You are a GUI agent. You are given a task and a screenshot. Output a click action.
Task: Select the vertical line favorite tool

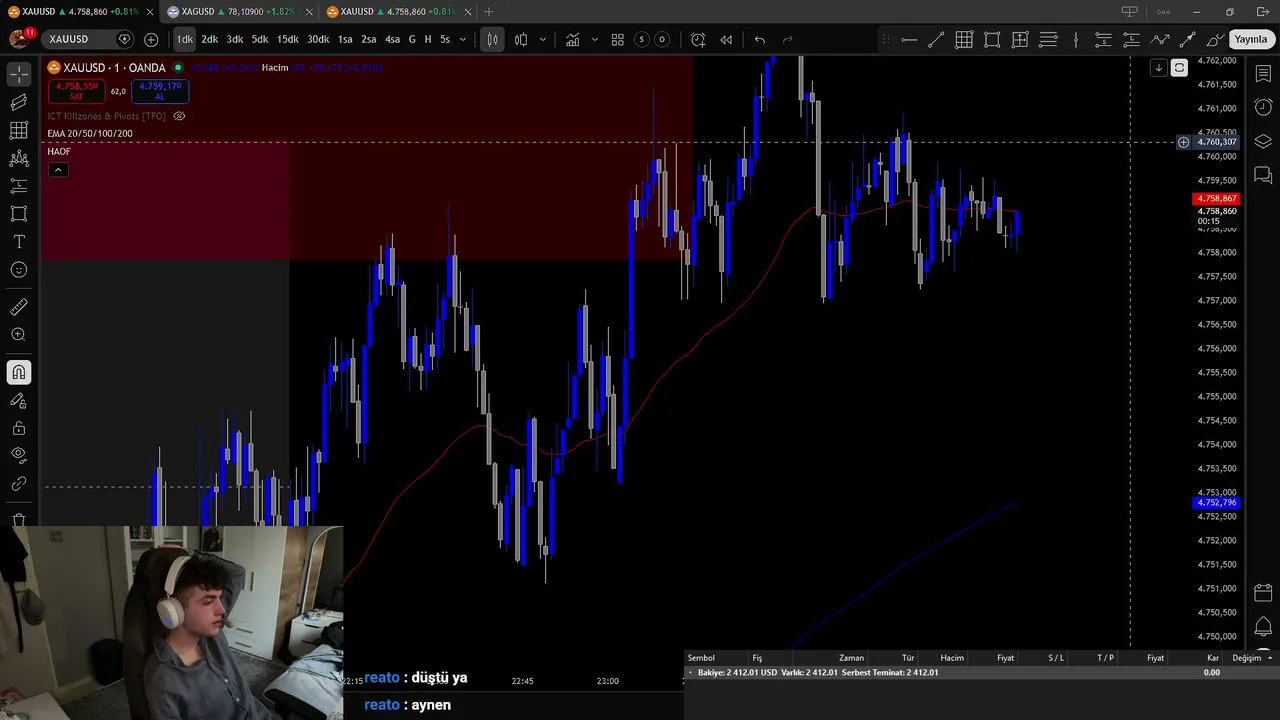[x=1076, y=39]
